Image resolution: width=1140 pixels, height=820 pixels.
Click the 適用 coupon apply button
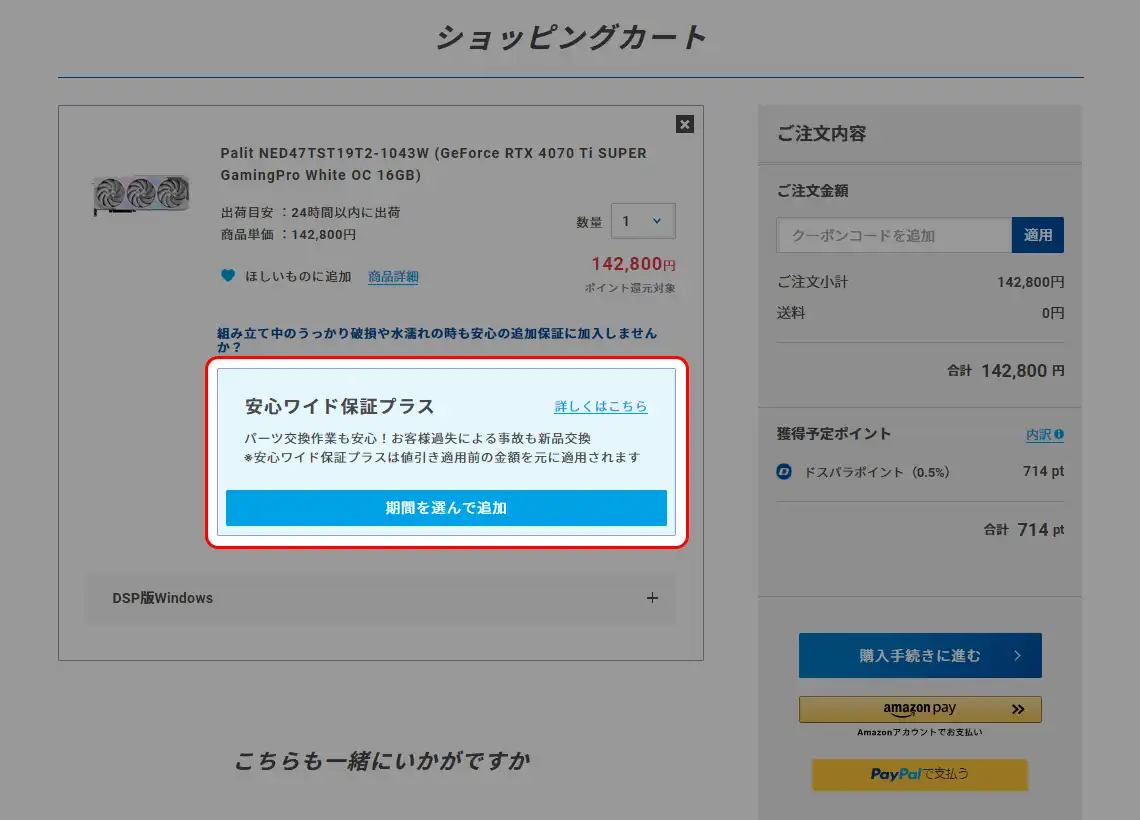point(1037,235)
